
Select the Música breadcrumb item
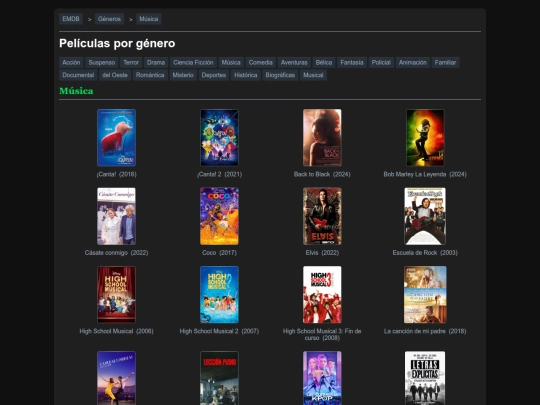149,19
